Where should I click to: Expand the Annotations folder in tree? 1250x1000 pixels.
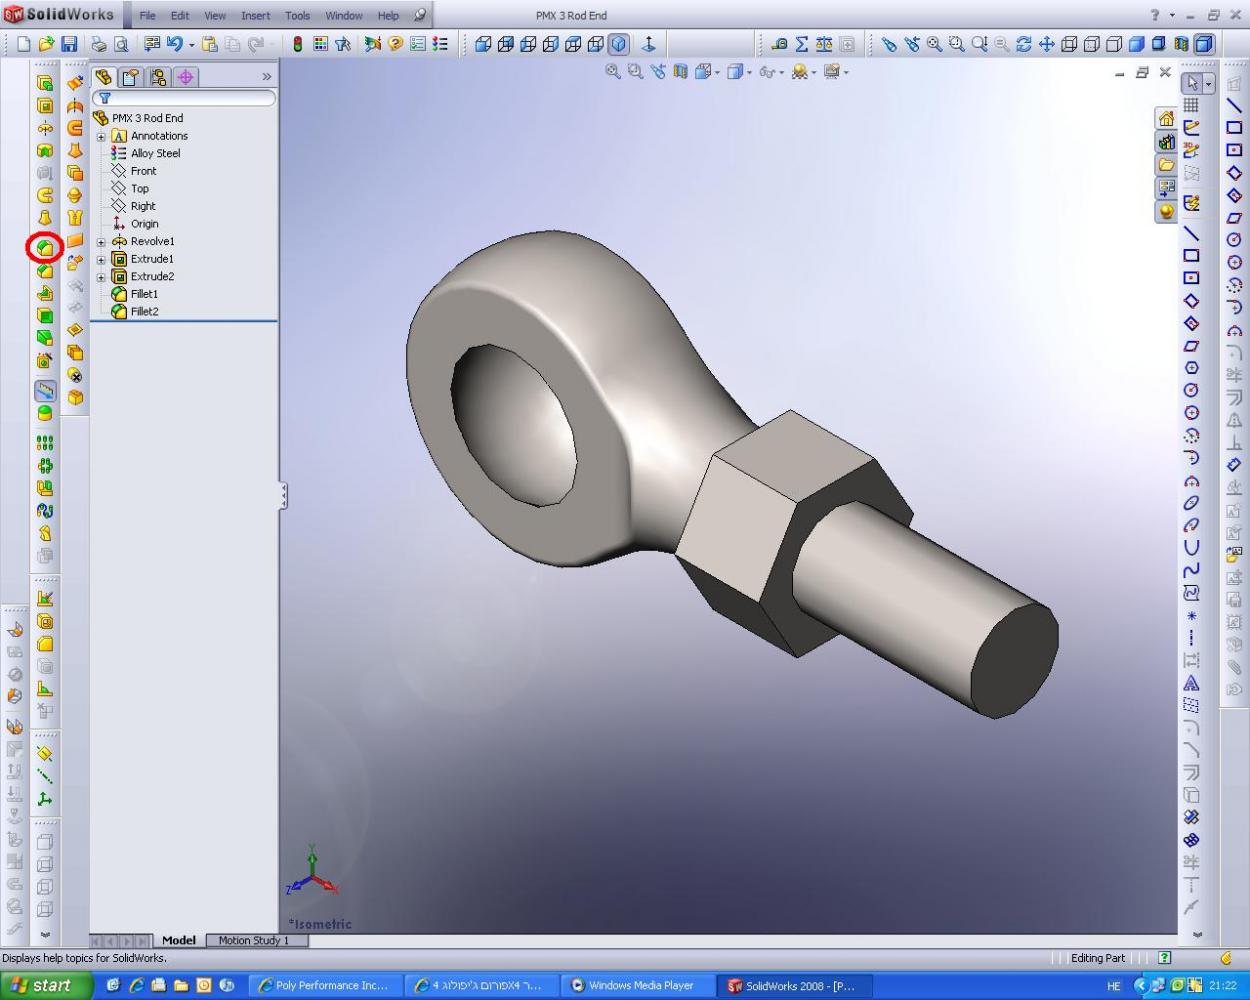pos(101,136)
